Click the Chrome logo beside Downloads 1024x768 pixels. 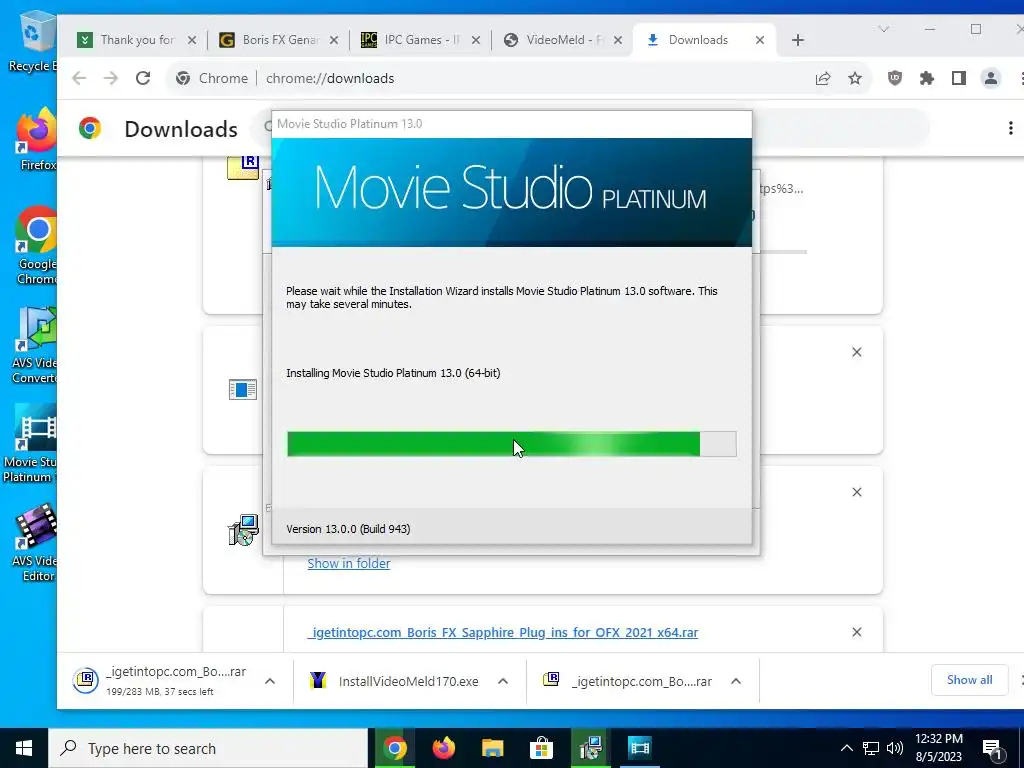pos(90,128)
